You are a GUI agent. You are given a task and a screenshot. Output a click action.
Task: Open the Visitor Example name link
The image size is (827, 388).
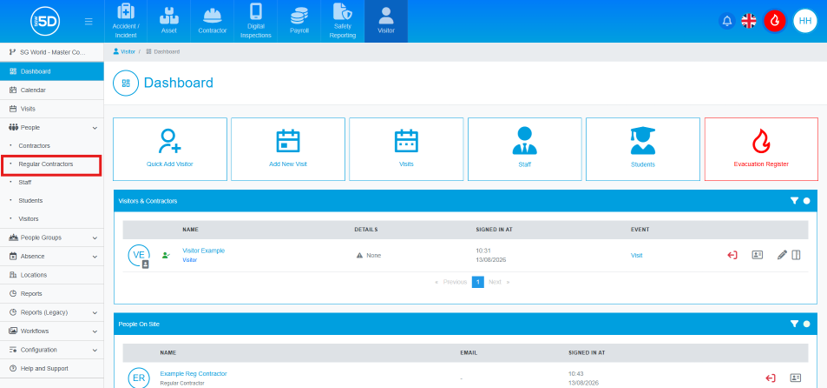click(x=204, y=250)
